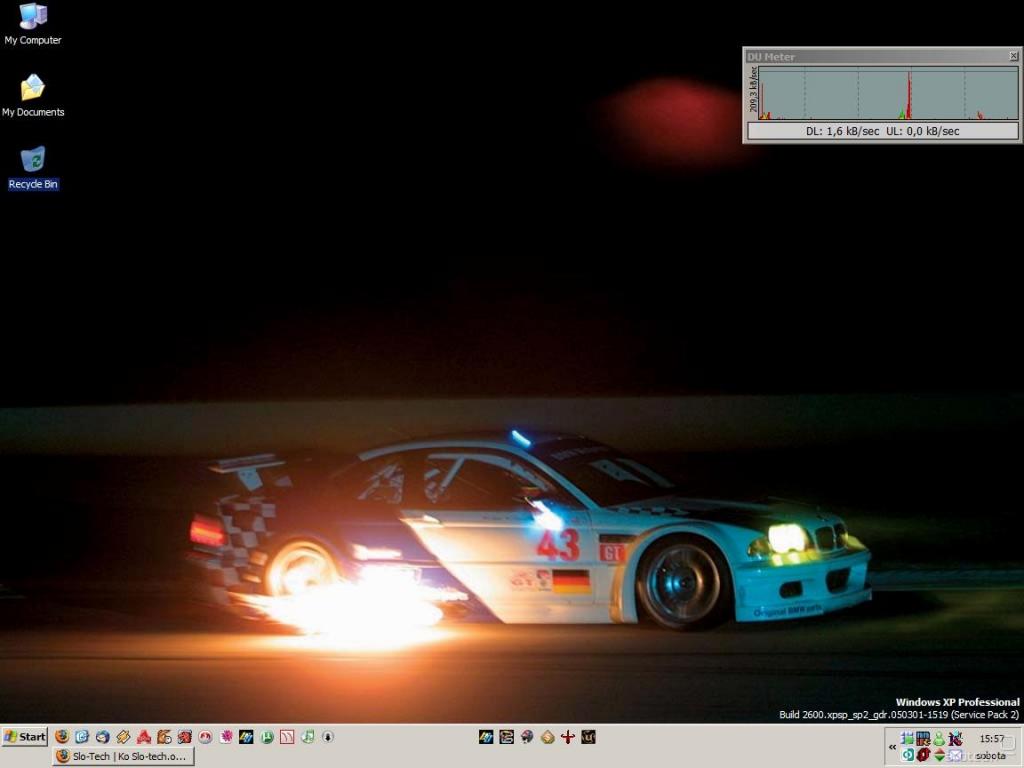Open the red dragon Quick Launch icon
Image resolution: width=1024 pixels, height=768 pixels.
(x=185, y=737)
